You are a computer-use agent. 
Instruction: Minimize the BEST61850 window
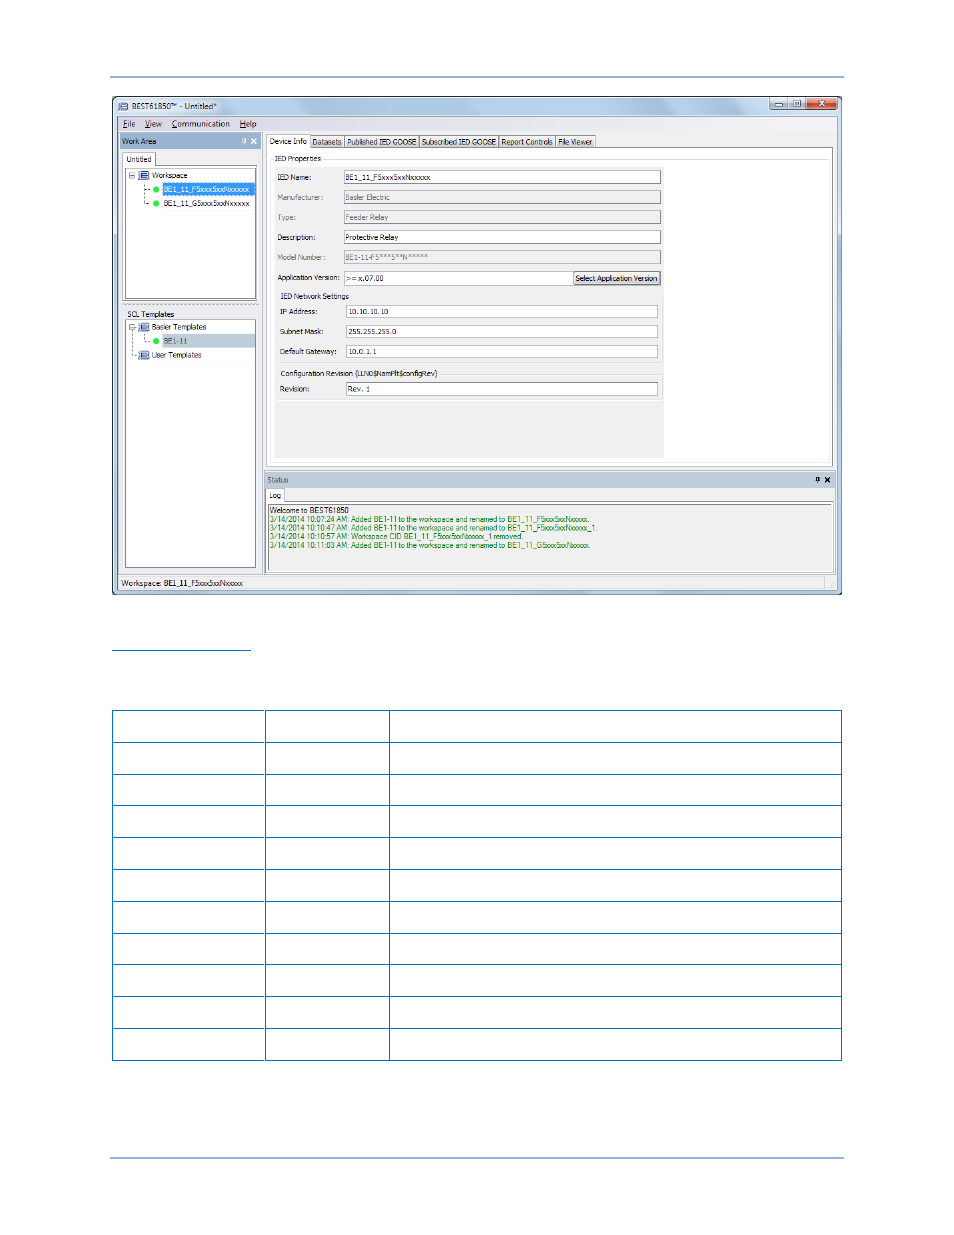coord(779,103)
